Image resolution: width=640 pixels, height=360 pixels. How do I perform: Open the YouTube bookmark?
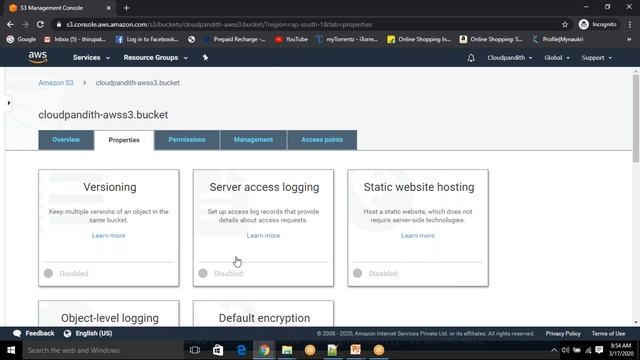(291, 39)
